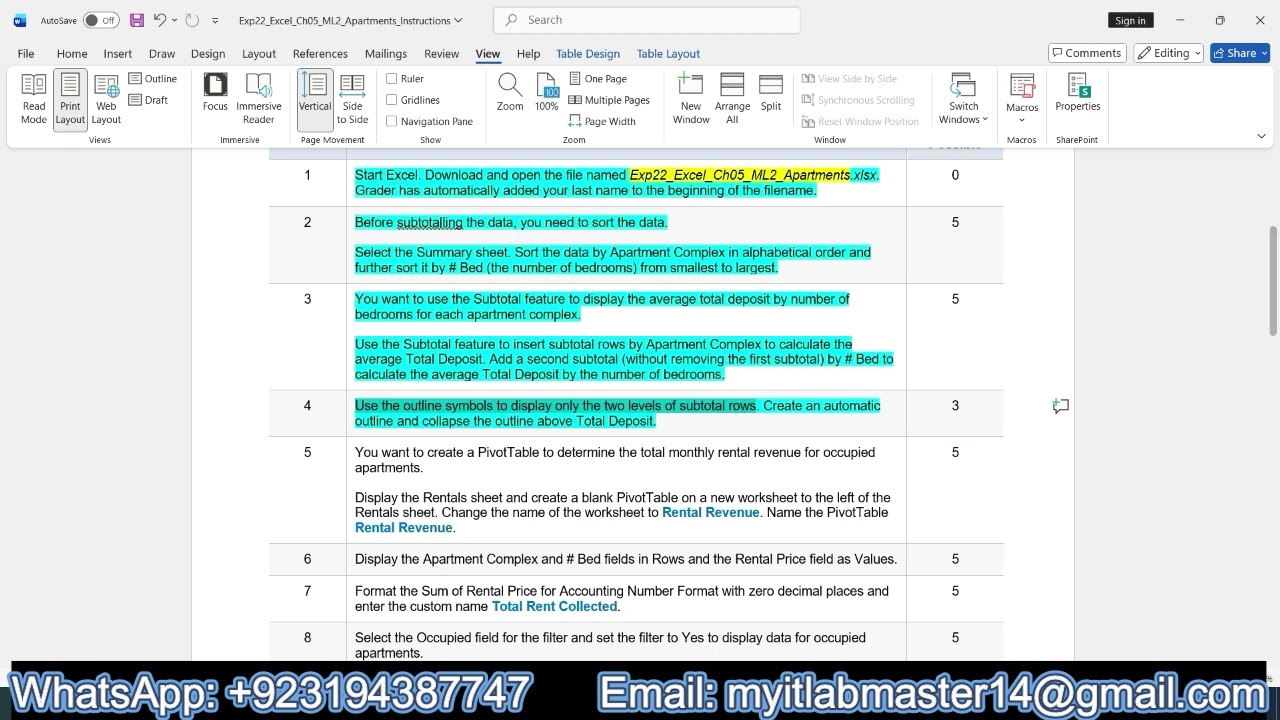The width and height of the screenshot is (1280, 720).
Task: Switch to Read Mode view
Action: (x=34, y=99)
